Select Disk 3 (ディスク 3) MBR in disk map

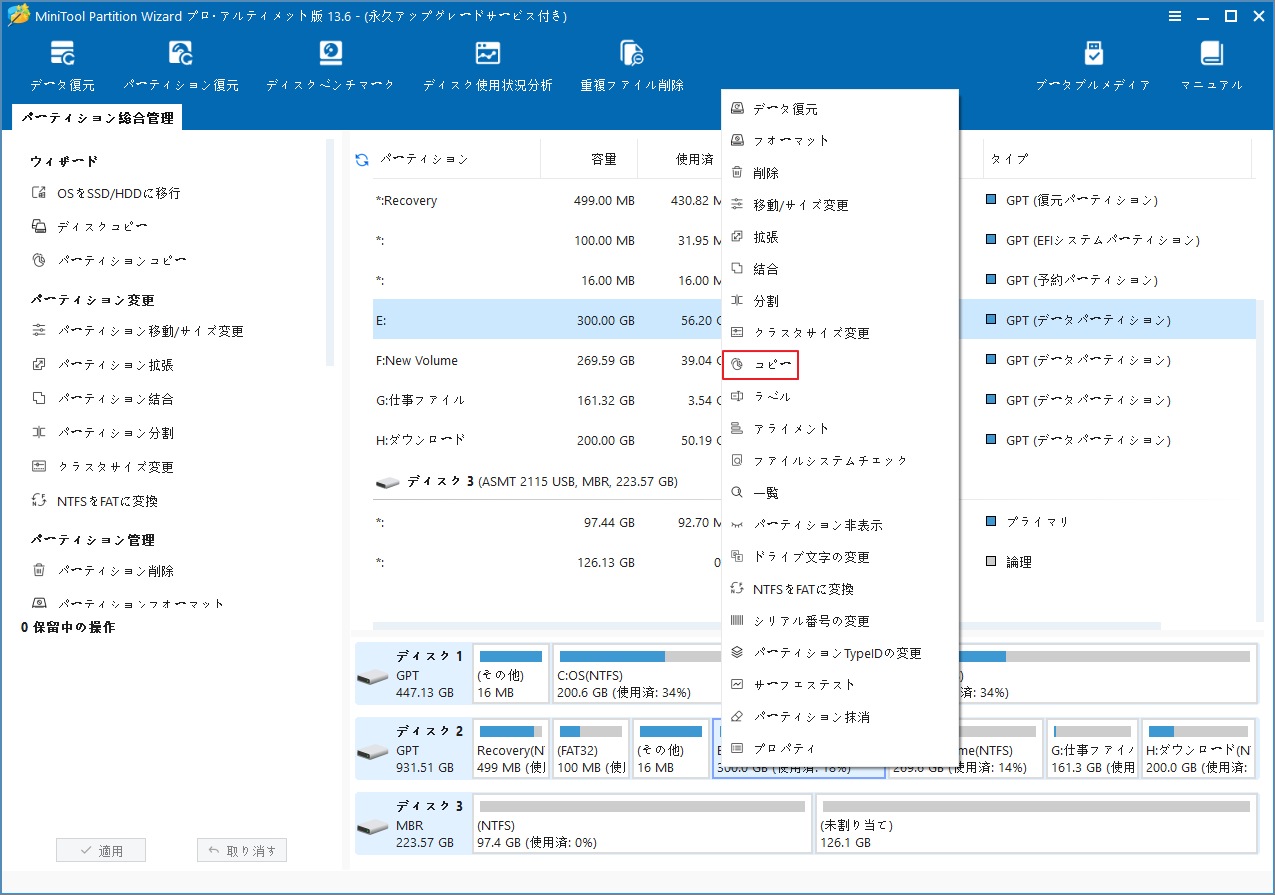412,823
